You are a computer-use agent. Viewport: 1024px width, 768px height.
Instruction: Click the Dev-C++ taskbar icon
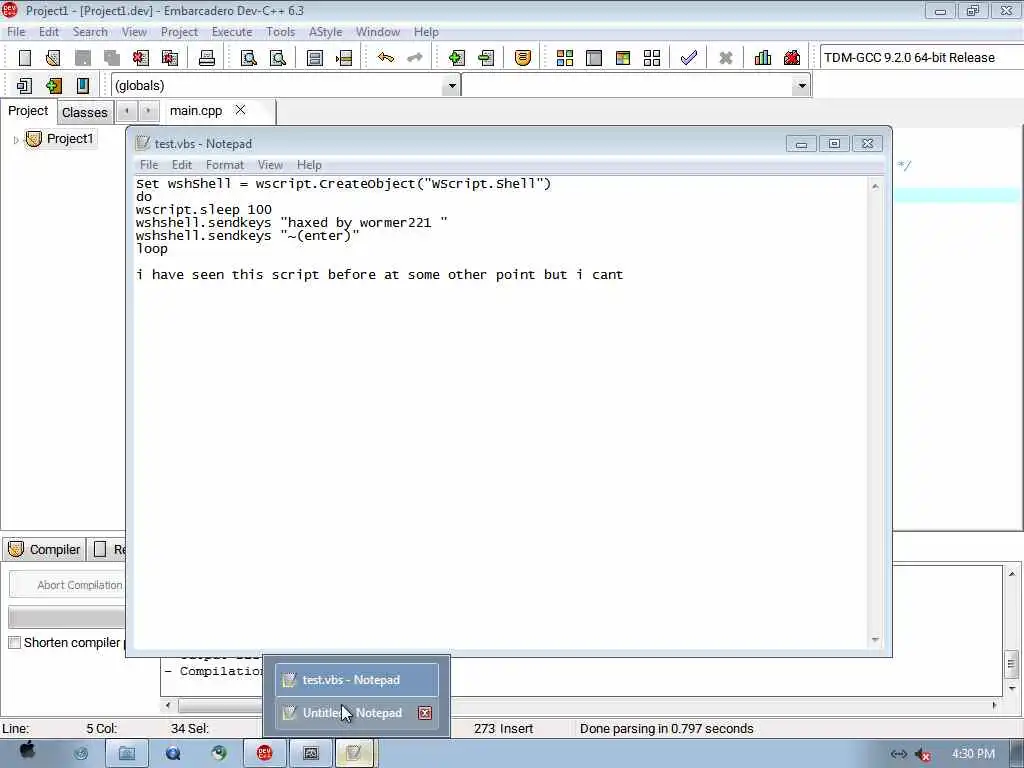[264, 754]
